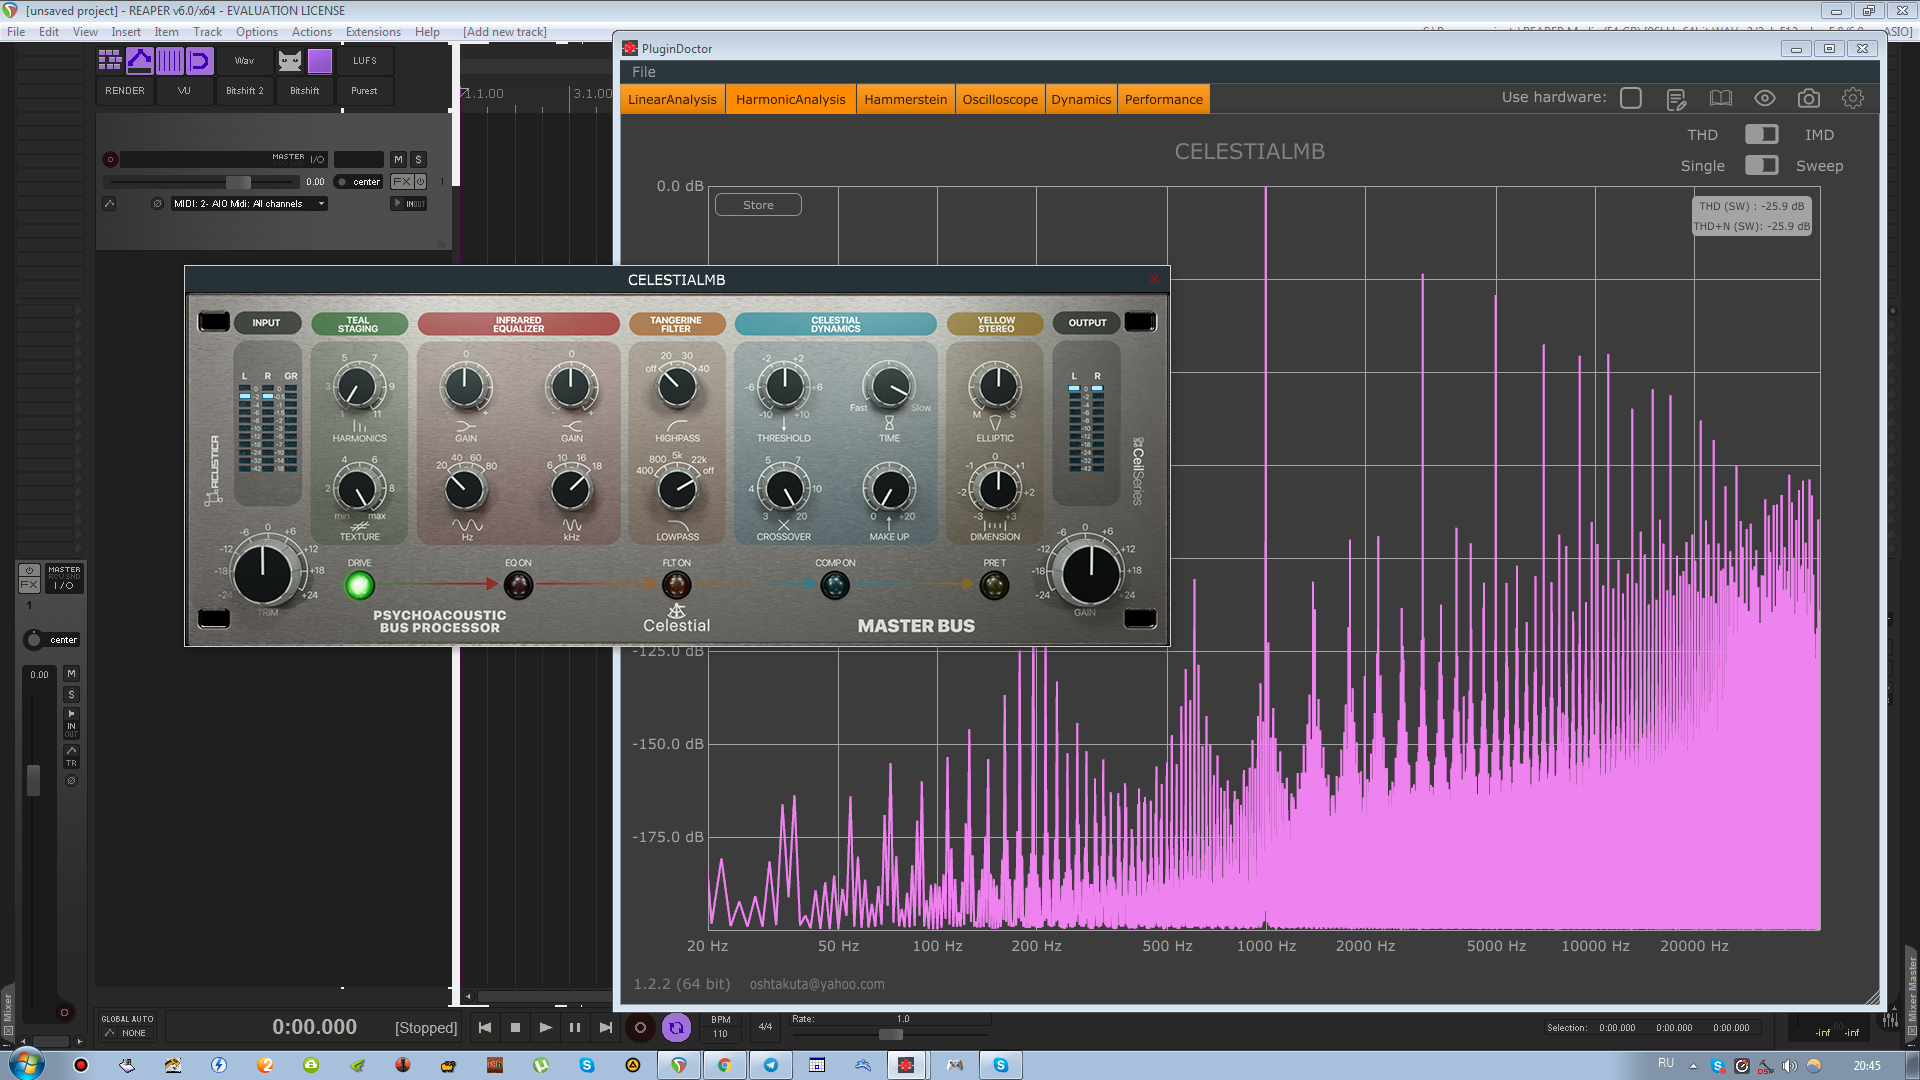Open REAPER Extensions menu
Screen dimensions: 1920x1080
pos(373,32)
